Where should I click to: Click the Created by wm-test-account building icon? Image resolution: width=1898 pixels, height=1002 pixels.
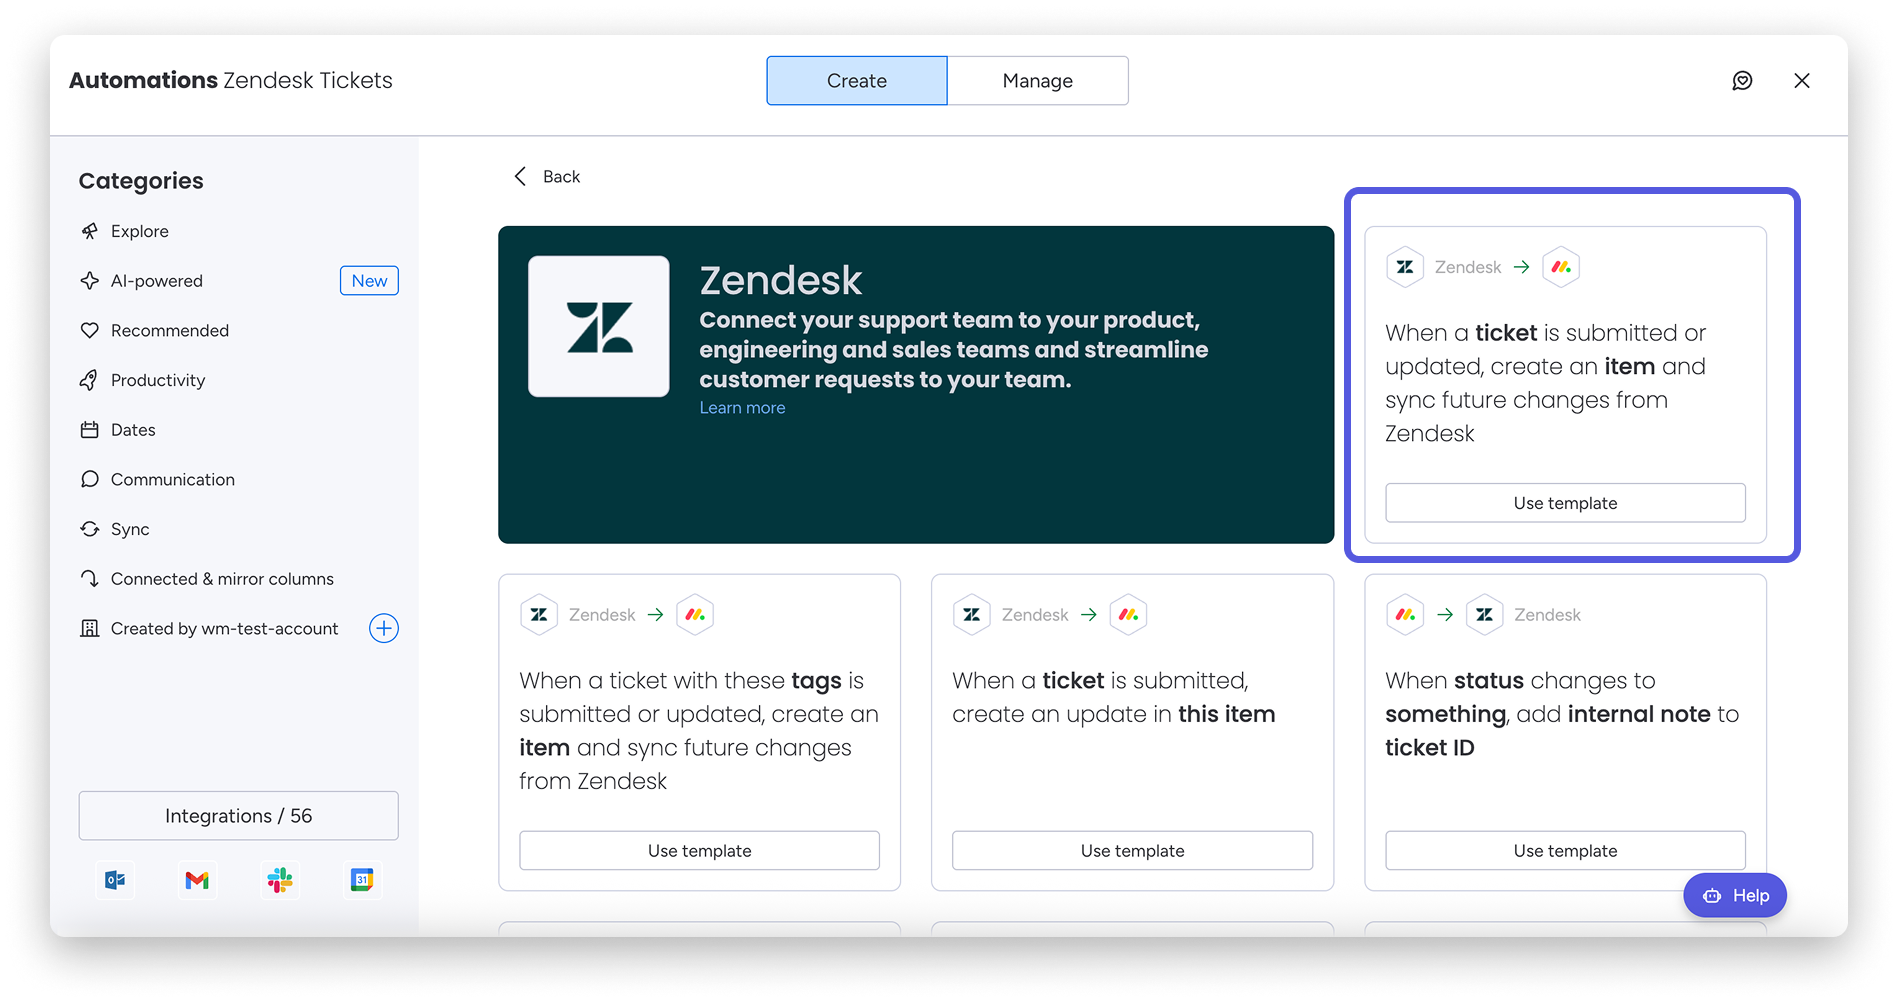[90, 628]
